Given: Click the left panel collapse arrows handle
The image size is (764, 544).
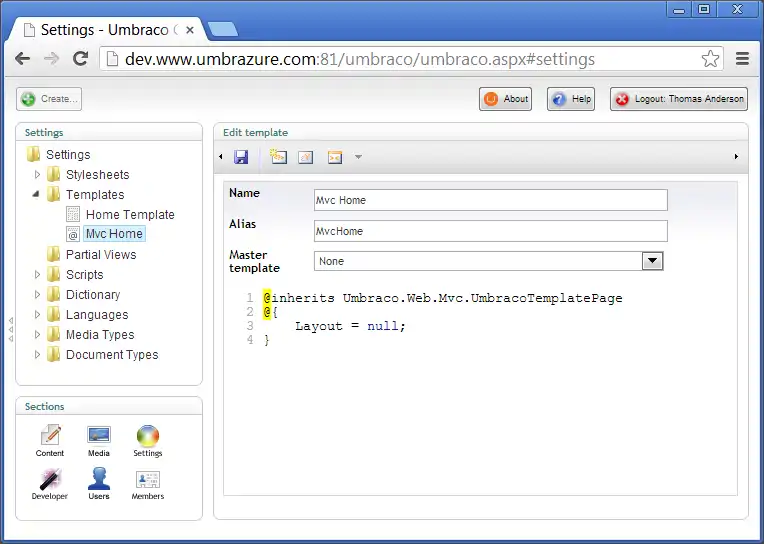Looking at the screenshot, I should tap(11, 330).
